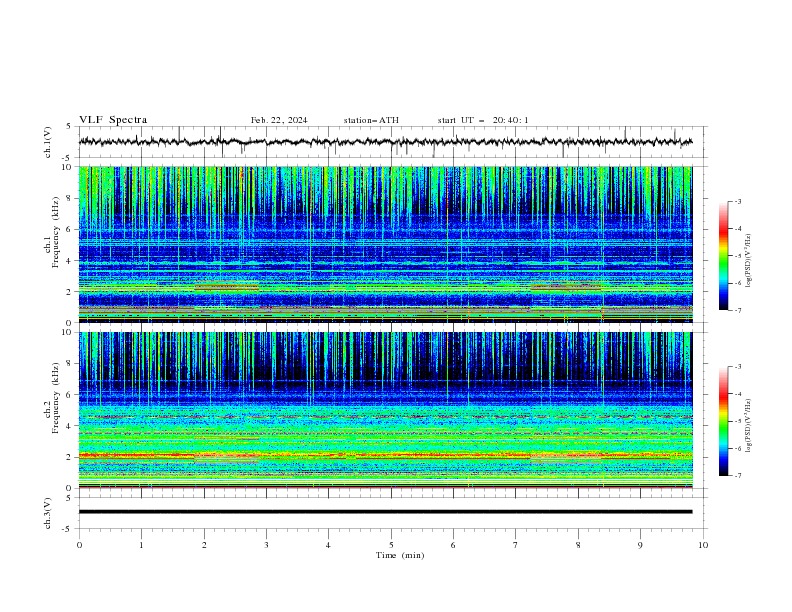Click the "-5" tick on ch.3(V) axis
This screenshot has height=612, width=792.
(x=68, y=529)
